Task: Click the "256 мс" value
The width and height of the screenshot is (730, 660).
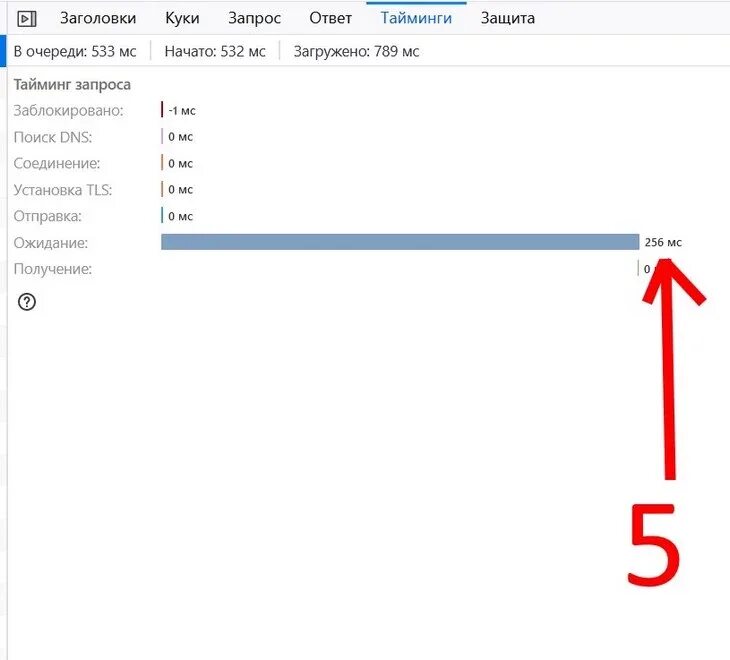Action: 663,242
